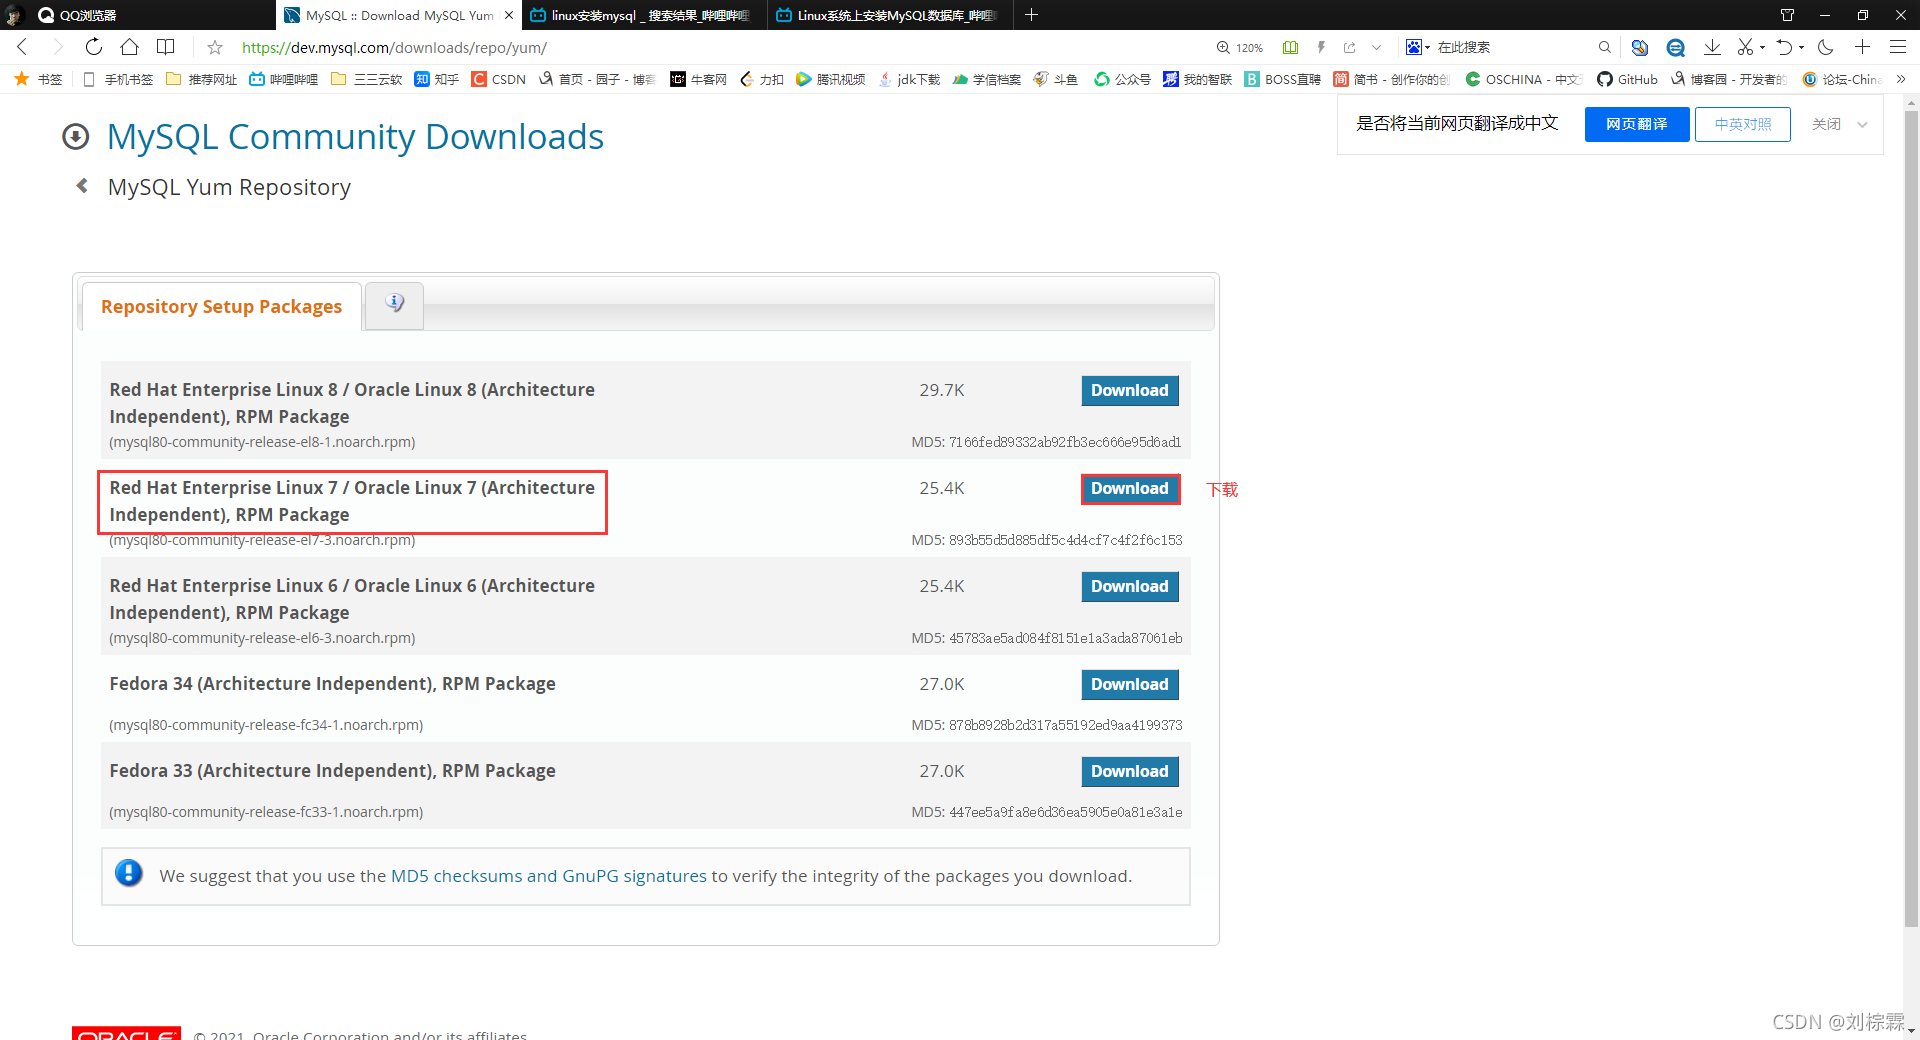Open the 手机书签 bookmark
The height and width of the screenshot is (1040, 1920).
(x=118, y=79)
